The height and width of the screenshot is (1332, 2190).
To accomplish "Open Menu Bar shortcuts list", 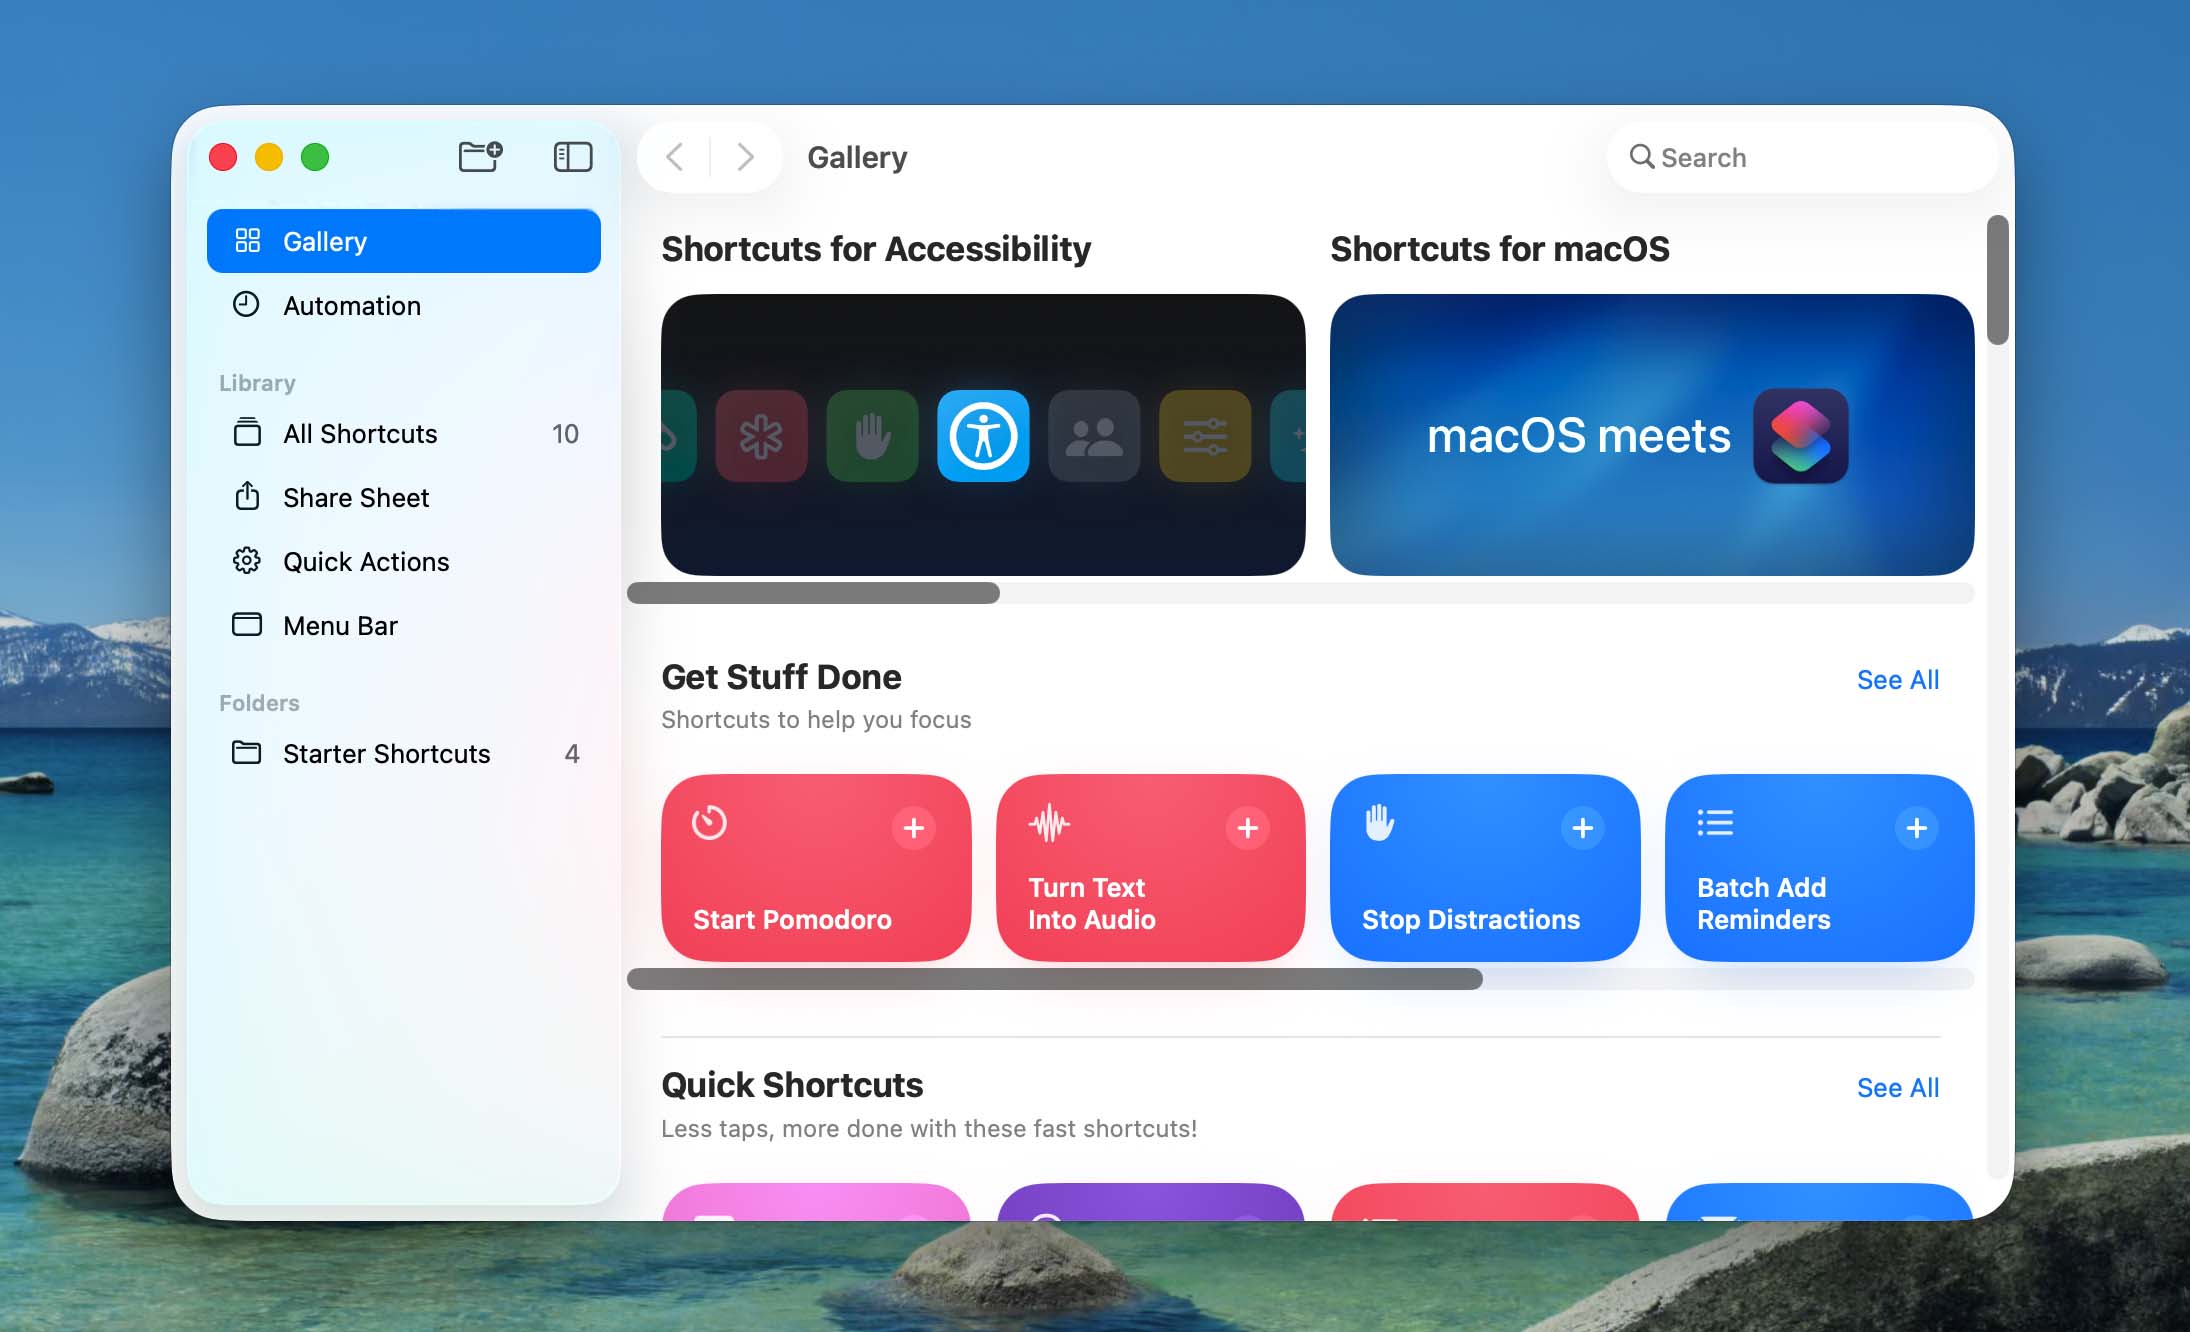I will point(403,625).
